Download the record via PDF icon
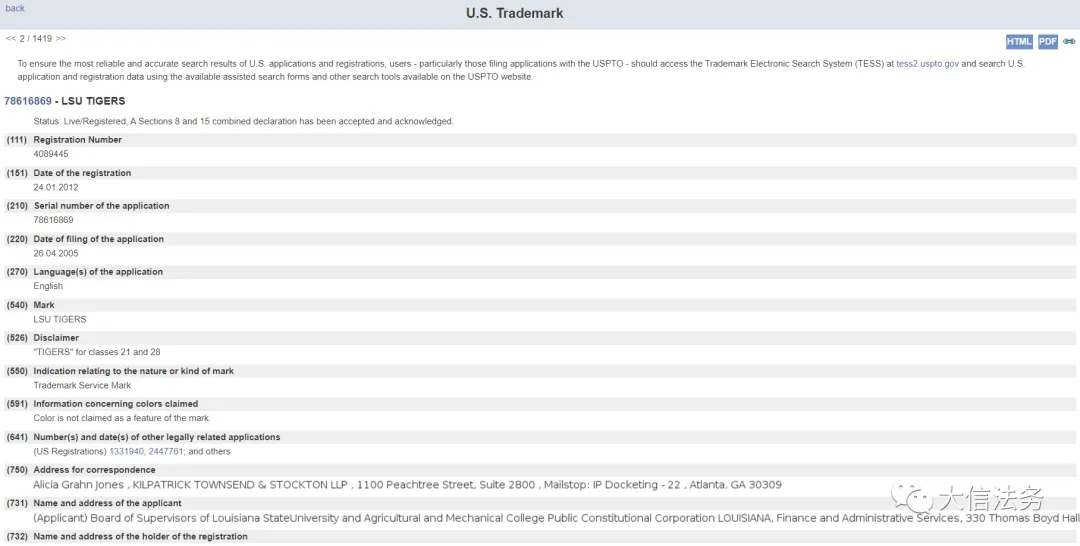 (x=1048, y=42)
